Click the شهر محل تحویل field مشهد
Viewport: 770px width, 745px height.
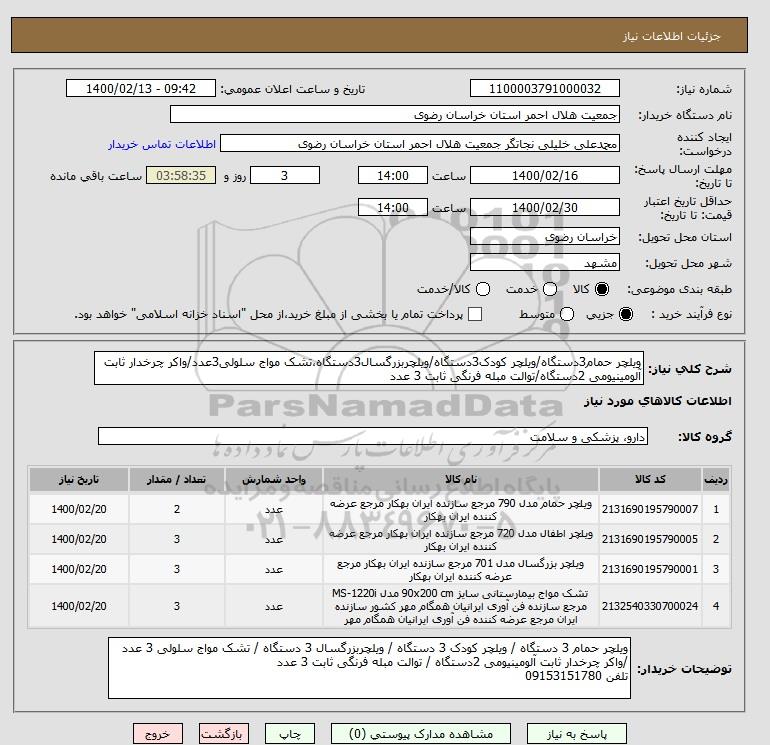[545, 263]
